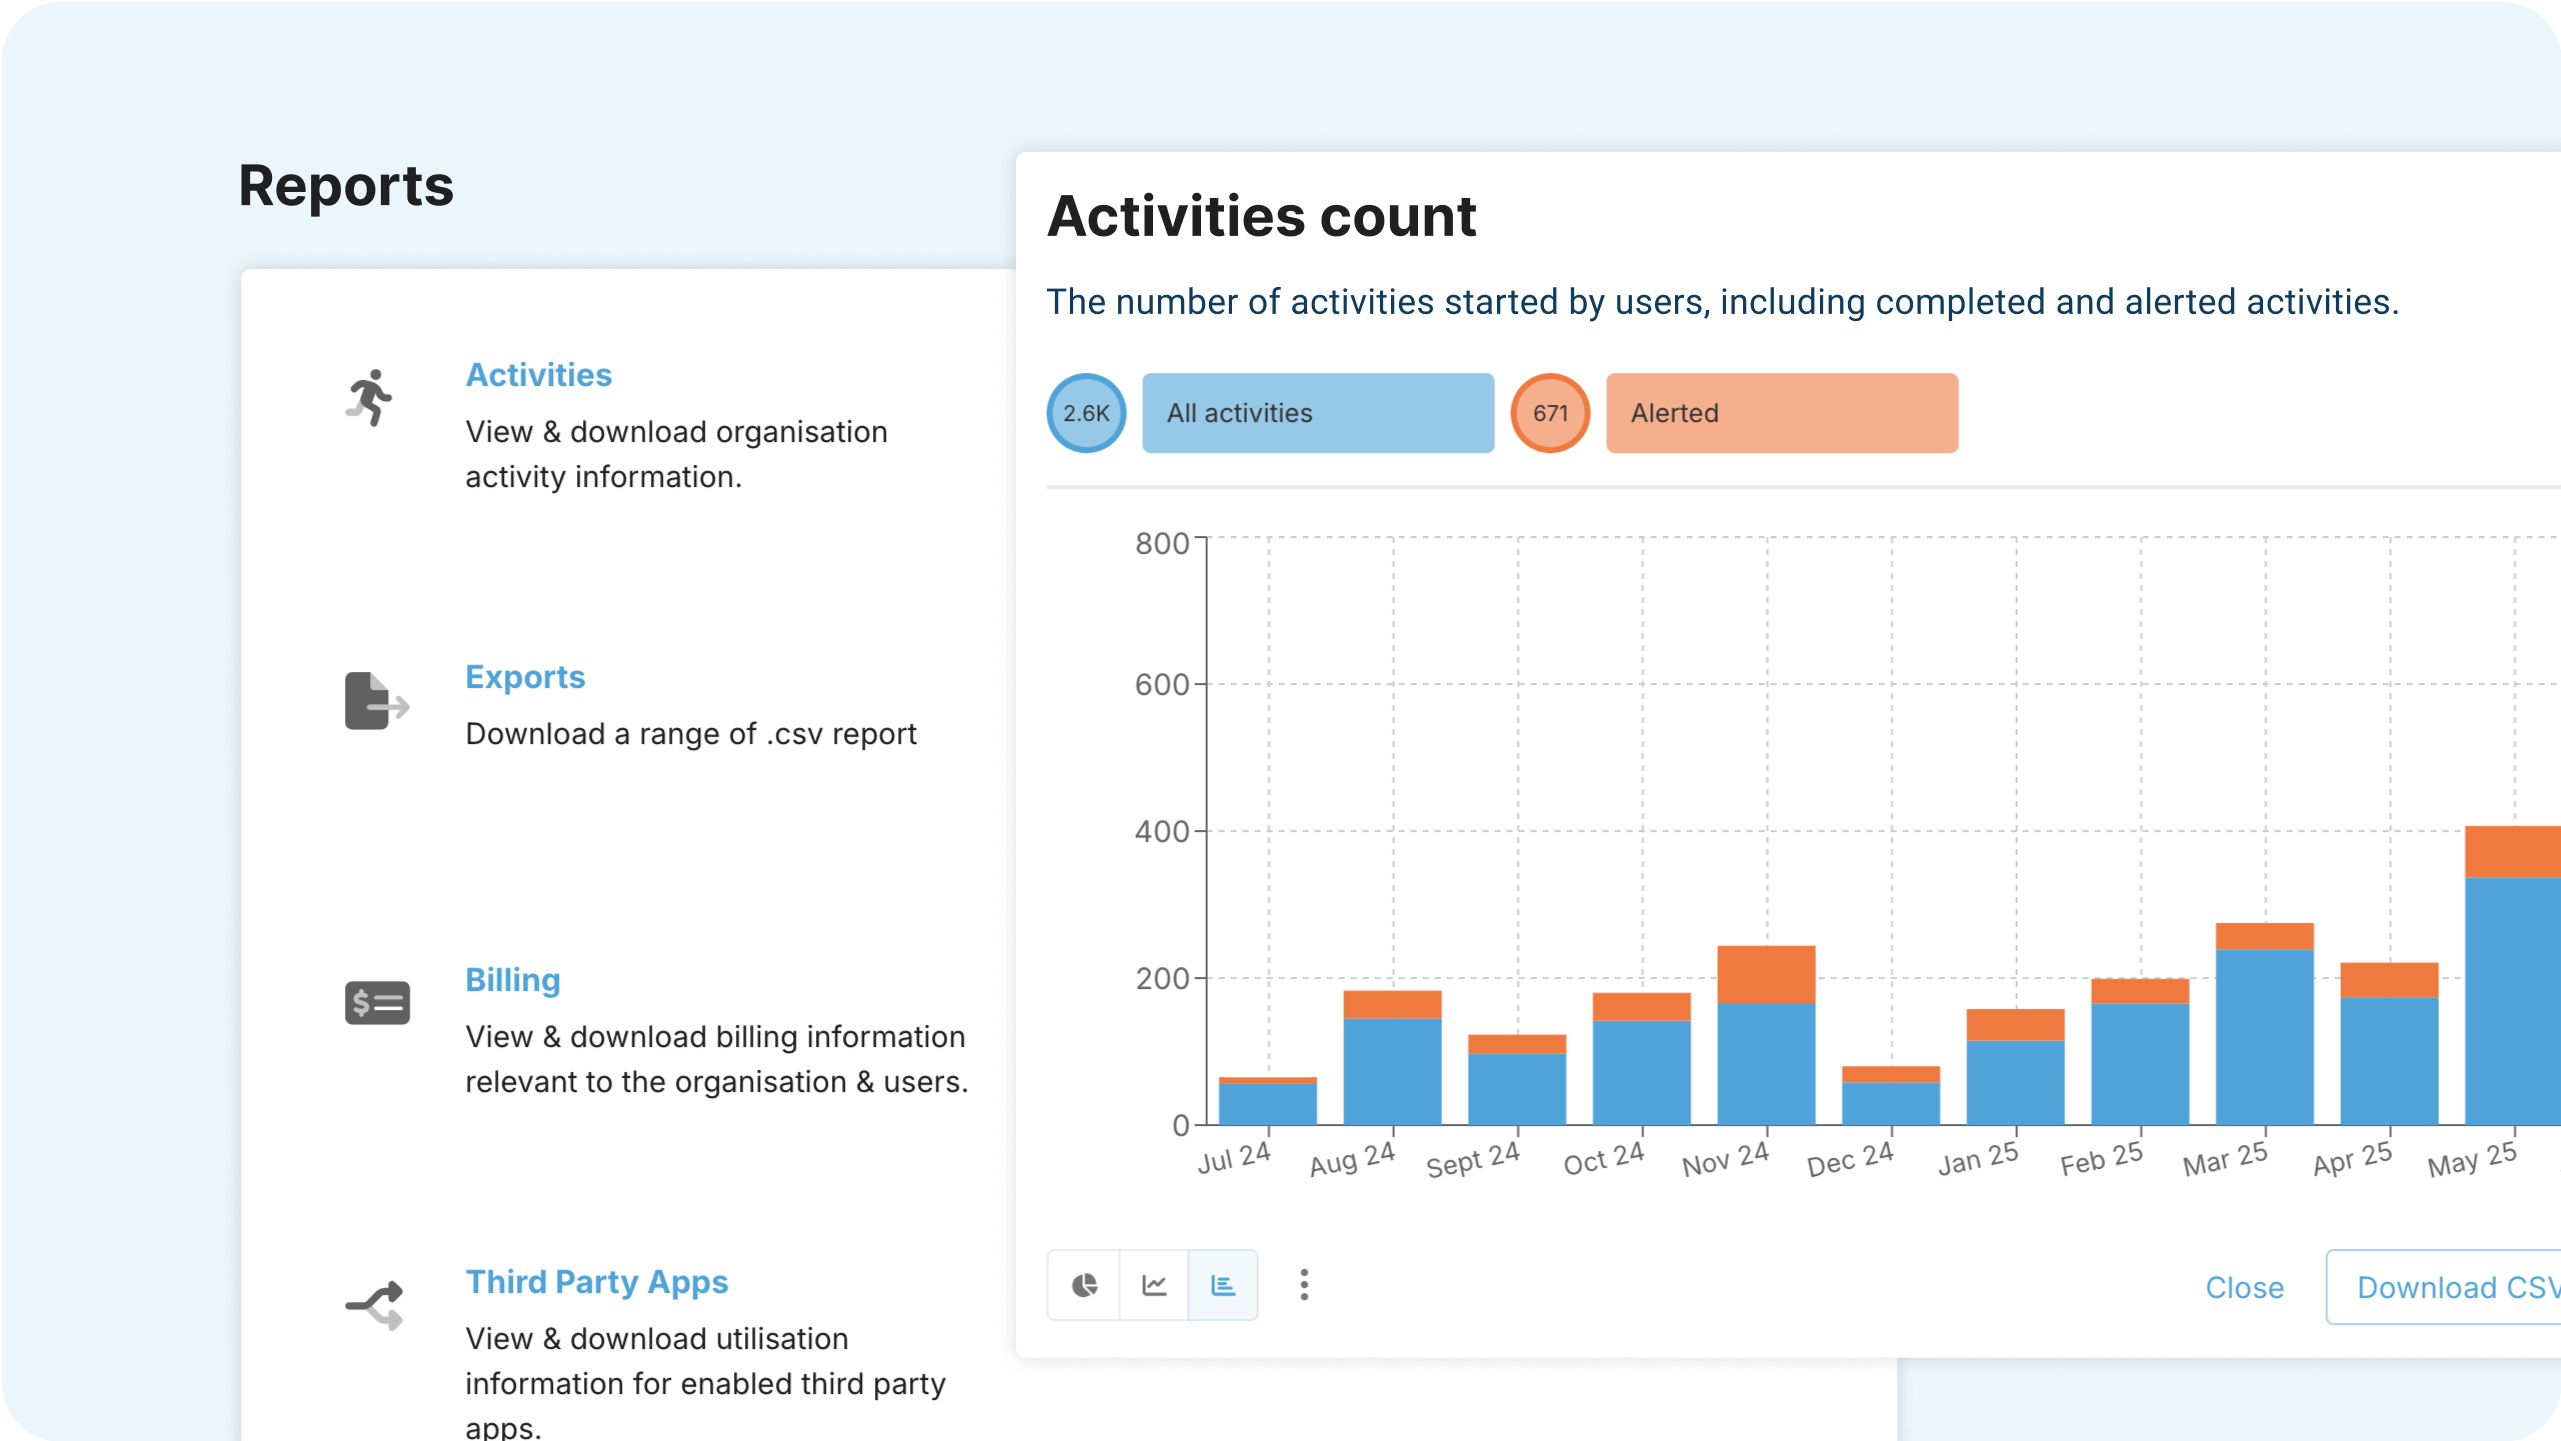Open the Third Party Apps link
The height and width of the screenshot is (1441, 2561).
[x=596, y=1282]
